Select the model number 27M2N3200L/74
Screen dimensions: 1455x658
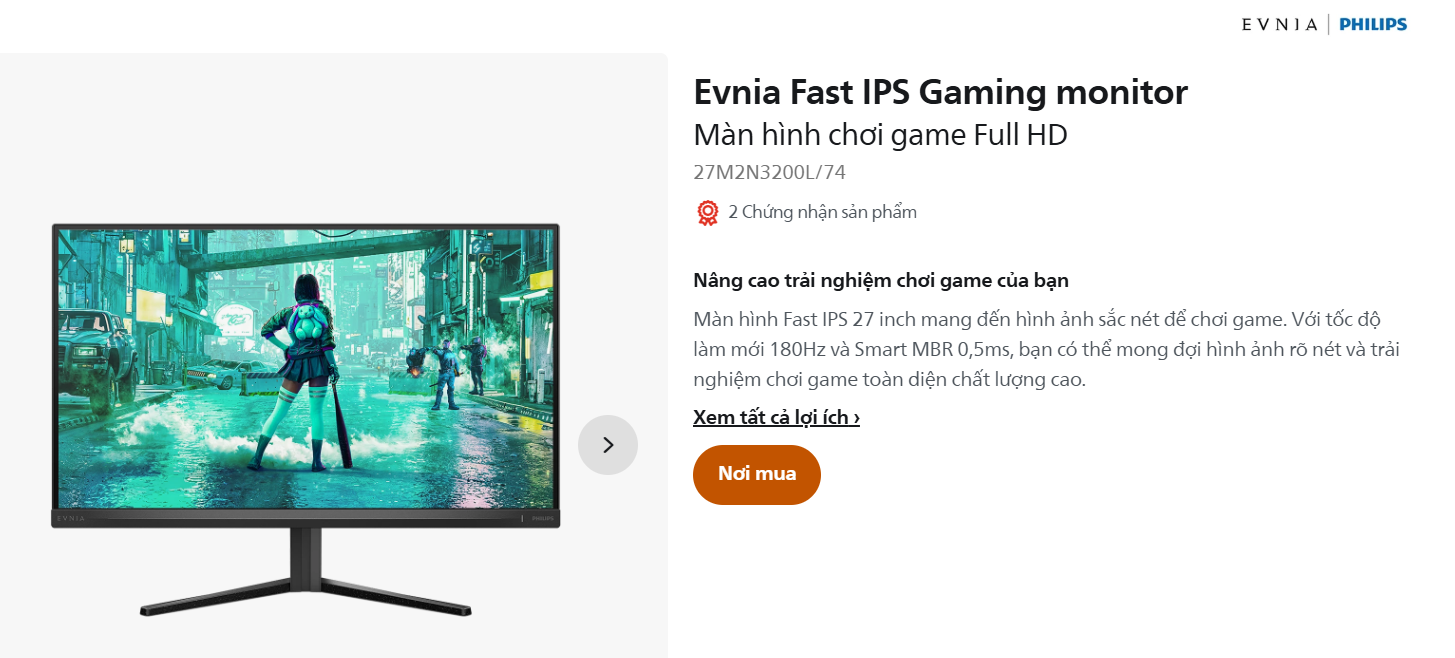[769, 172]
